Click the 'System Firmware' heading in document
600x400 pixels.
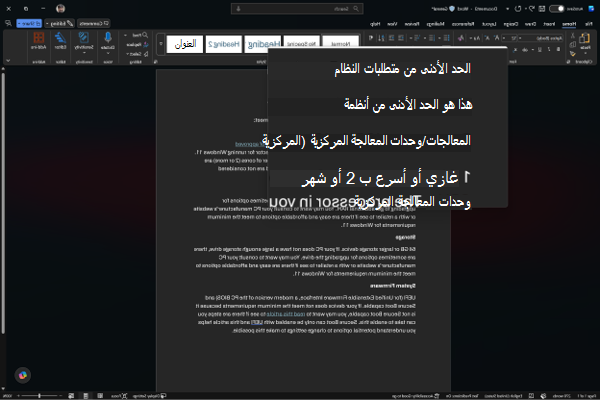click(393, 286)
